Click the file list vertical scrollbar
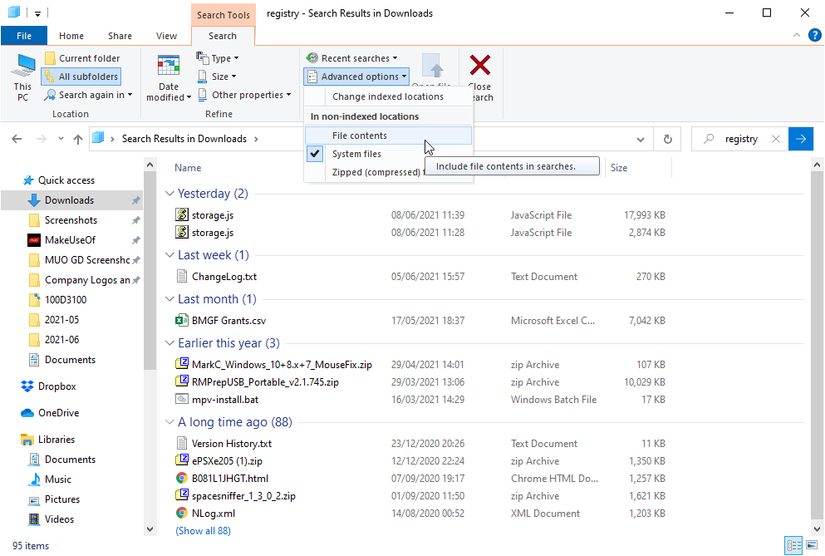Screen dimensions: 825x556 pos(817,347)
